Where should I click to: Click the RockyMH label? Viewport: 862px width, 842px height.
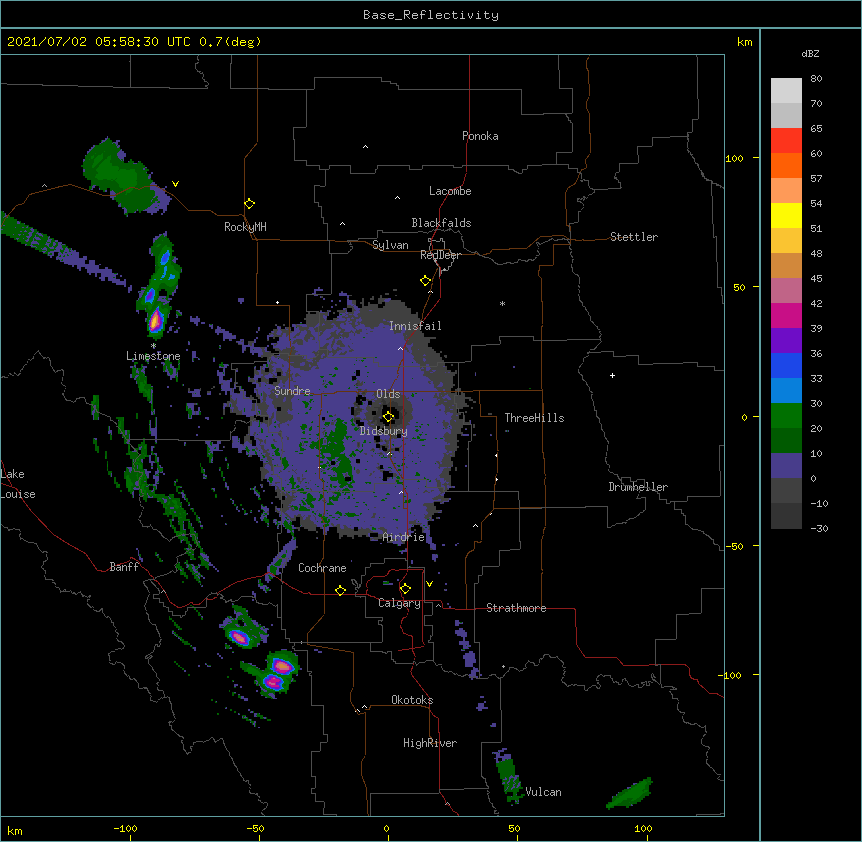tap(245, 227)
